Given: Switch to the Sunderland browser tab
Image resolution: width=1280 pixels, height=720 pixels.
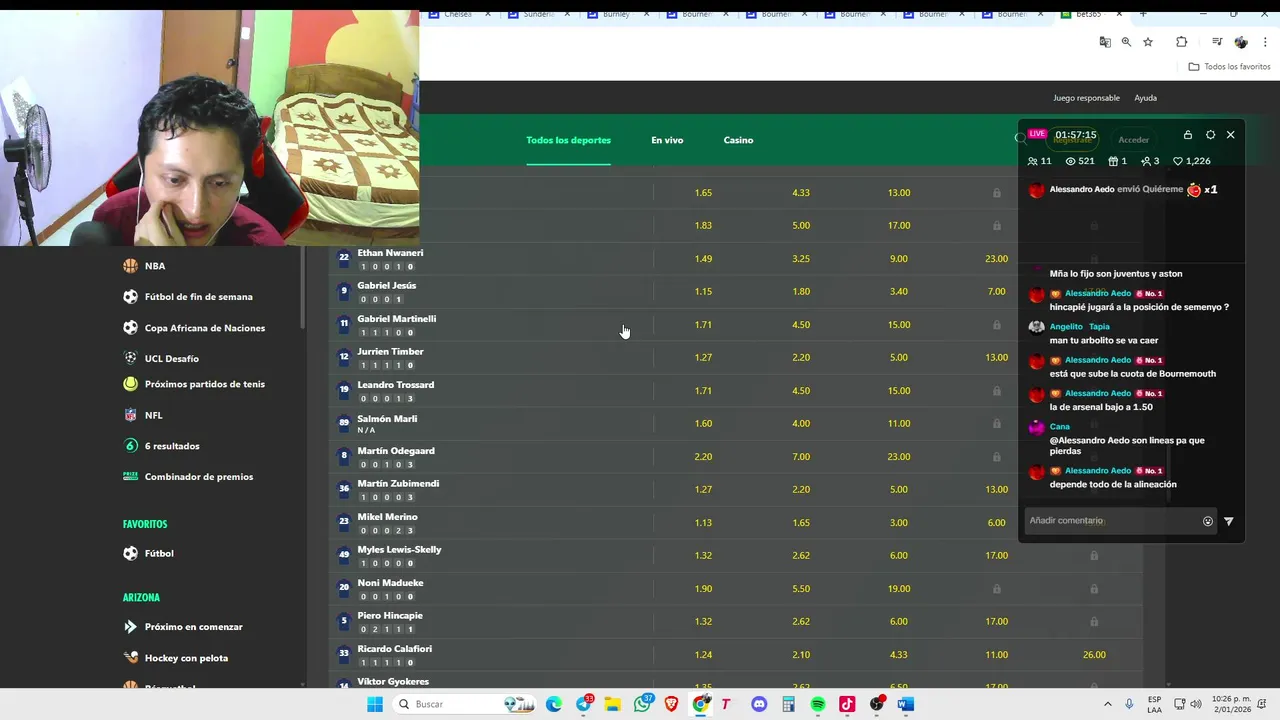Looking at the screenshot, I should (538, 14).
